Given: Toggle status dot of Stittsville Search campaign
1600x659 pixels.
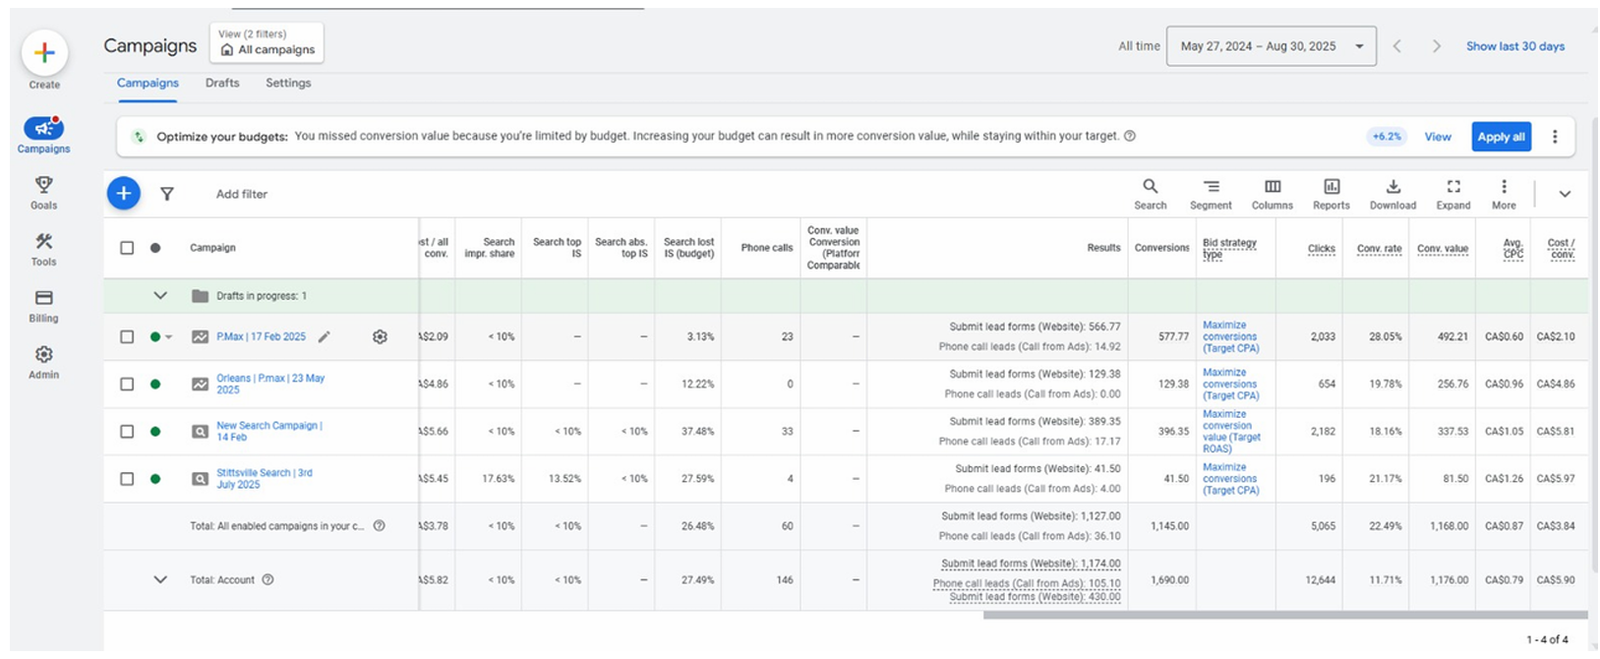Looking at the screenshot, I should tap(155, 478).
